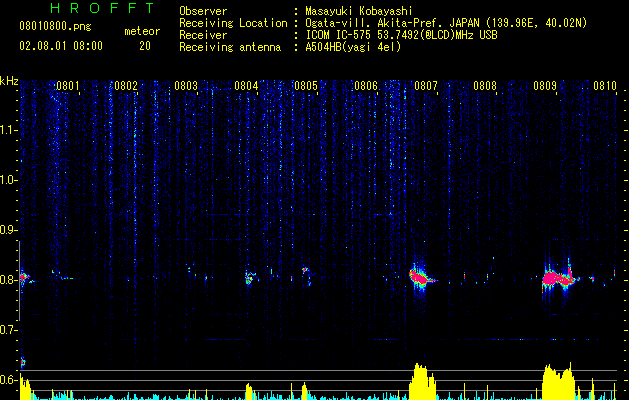Click the 0801 time marker
The height and width of the screenshot is (400, 629).
(68, 86)
